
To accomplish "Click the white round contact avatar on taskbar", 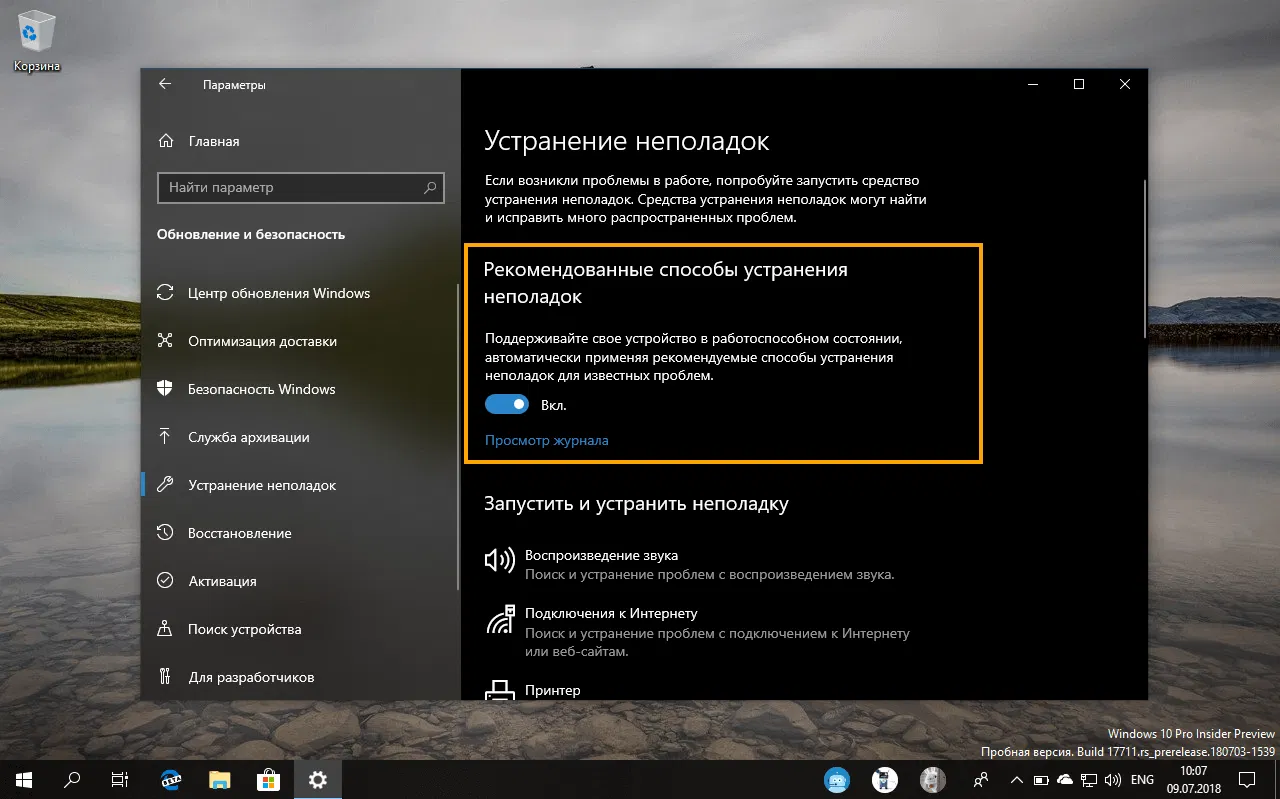I will click(884, 779).
